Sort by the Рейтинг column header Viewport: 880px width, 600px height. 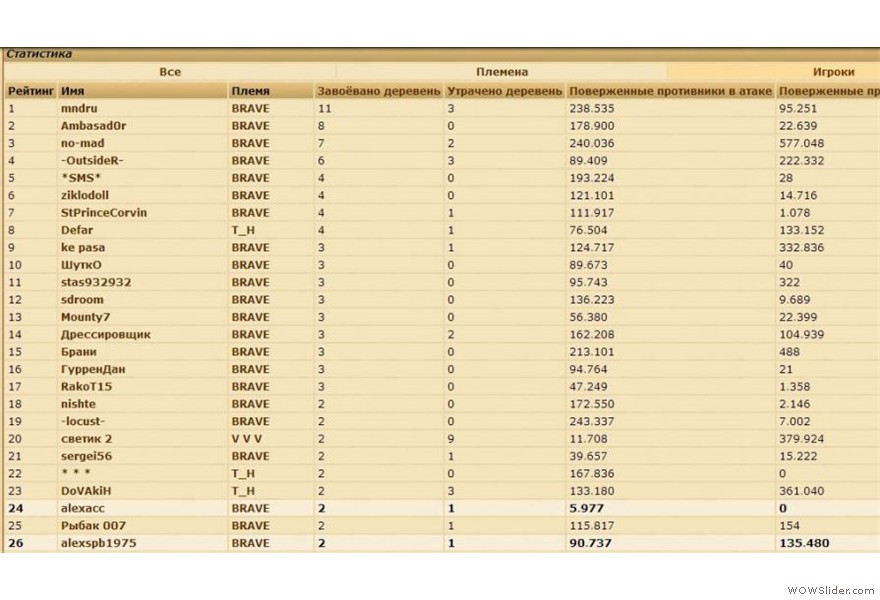[x=30, y=89]
